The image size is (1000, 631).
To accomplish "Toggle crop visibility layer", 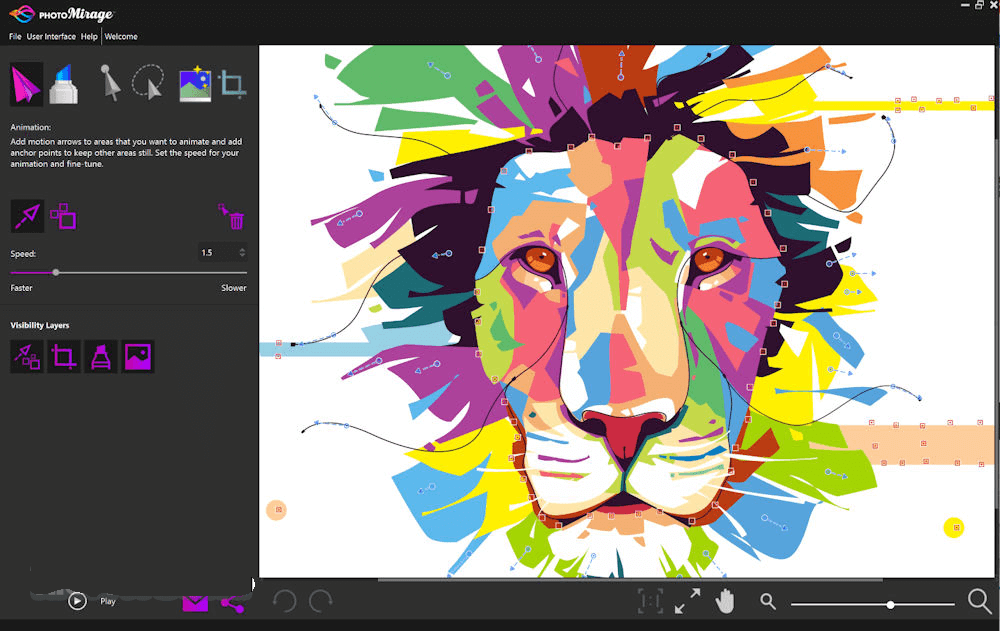I will coord(64,356).
